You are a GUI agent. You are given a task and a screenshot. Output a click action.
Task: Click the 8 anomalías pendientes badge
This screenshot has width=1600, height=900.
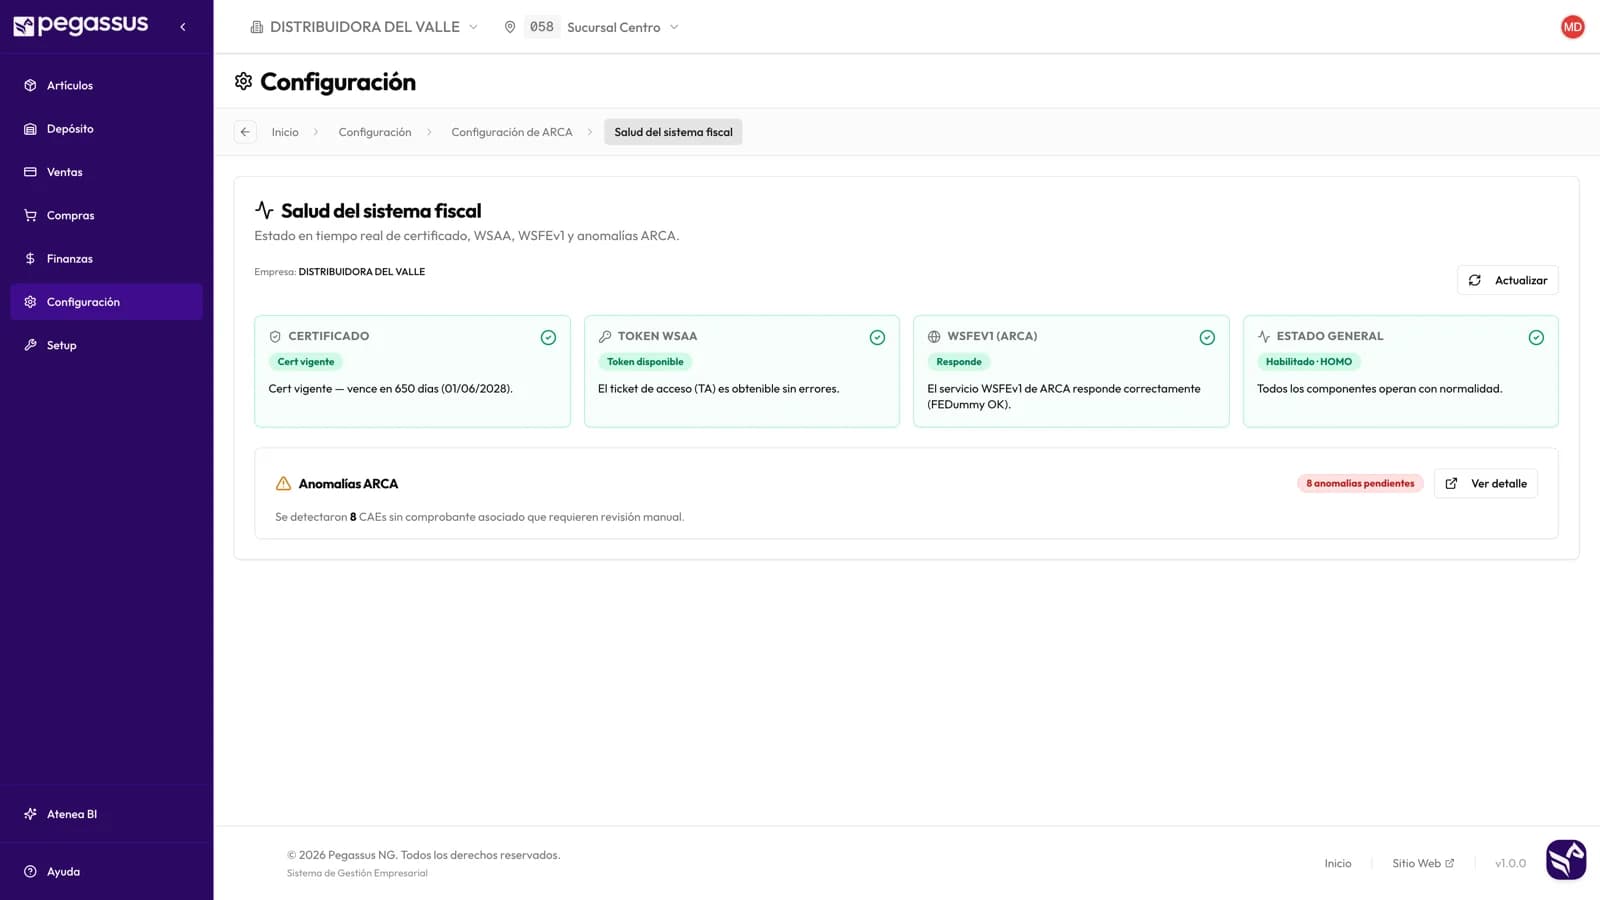(x=1360, y=484)
